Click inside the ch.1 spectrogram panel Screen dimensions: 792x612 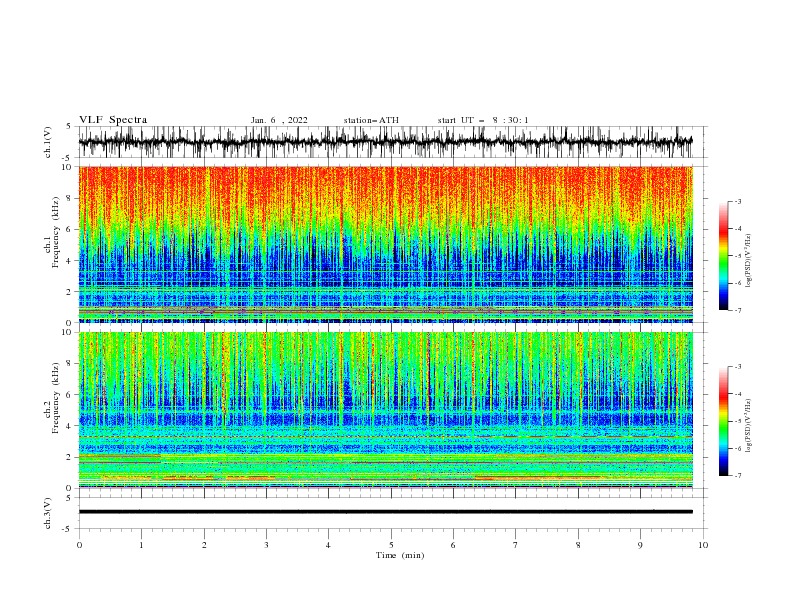[x=385, y=244]
